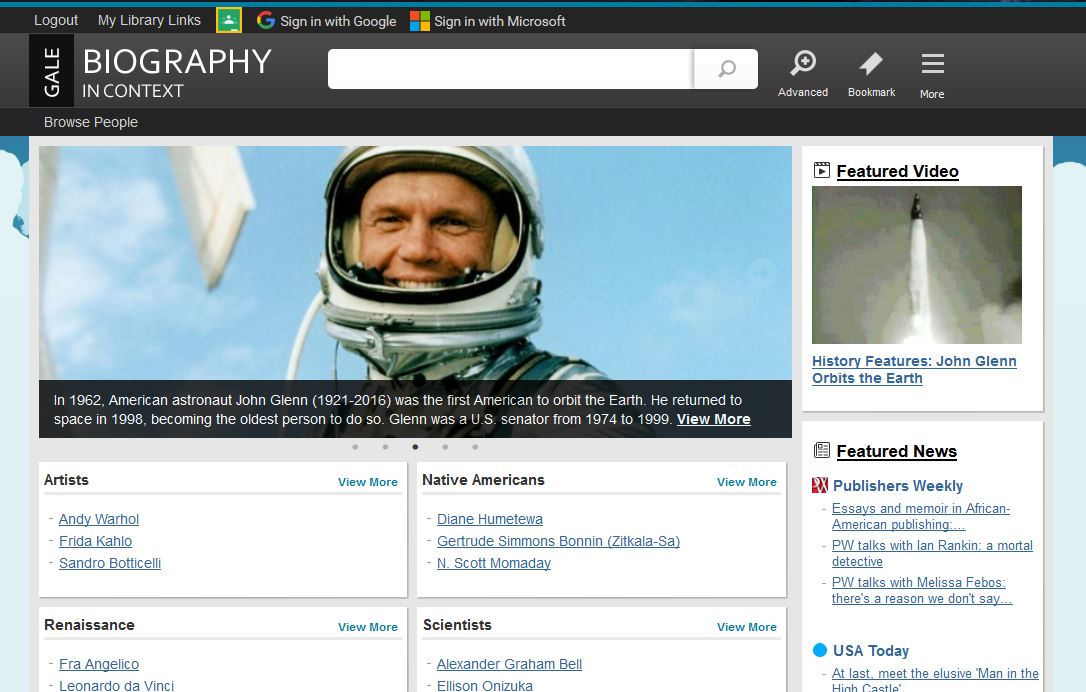Open PW talks with Ian Rankin article
This screenshot has width=1086, height=692.
tap(932, 553)
